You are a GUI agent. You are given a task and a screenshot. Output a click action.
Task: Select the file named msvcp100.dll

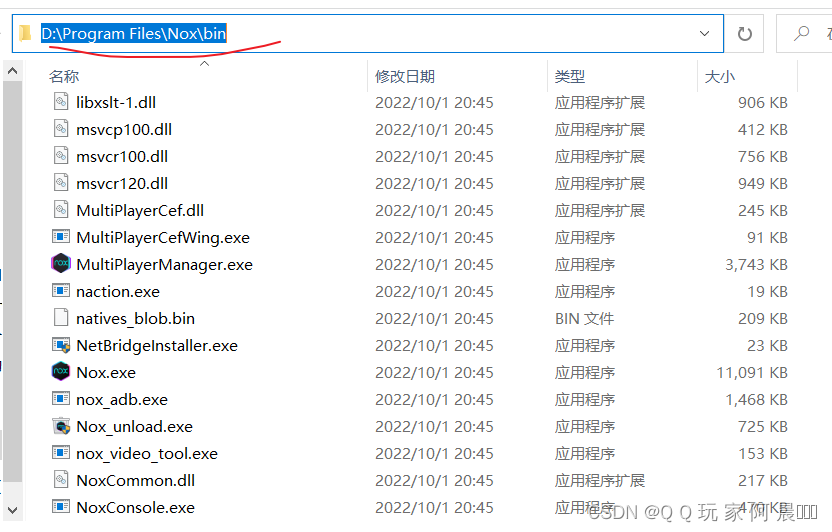click(124, 129)
